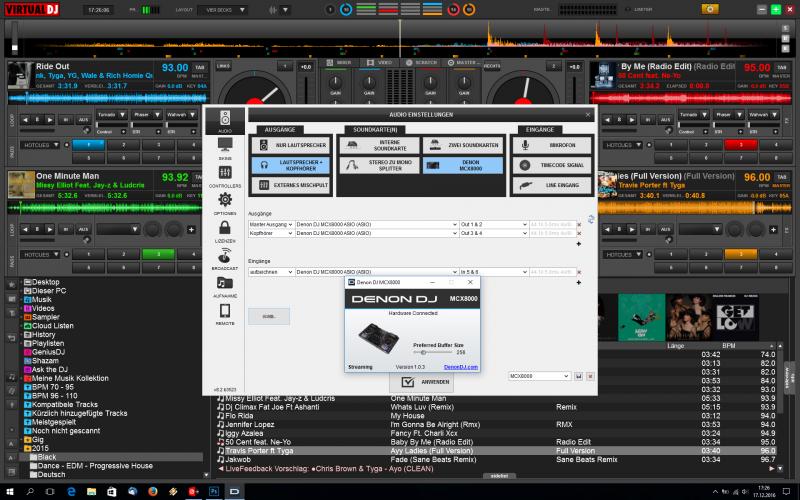Click the Get Low album cover thumbnail
The image size is (800, 500).
[735, 317]
